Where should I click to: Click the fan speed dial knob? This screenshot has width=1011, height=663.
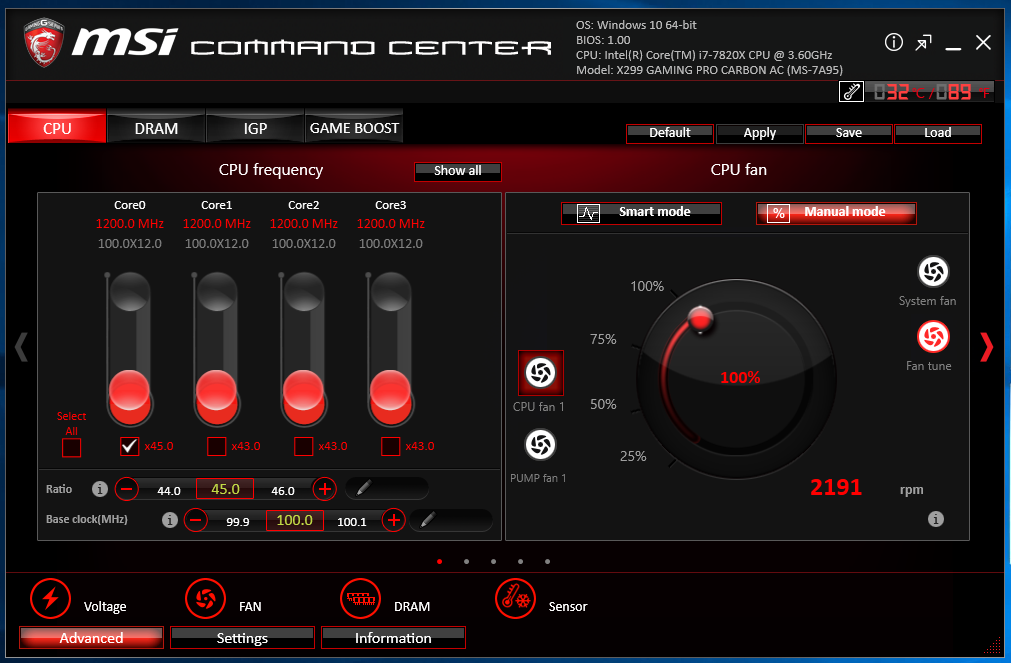[x=700, y=319]
